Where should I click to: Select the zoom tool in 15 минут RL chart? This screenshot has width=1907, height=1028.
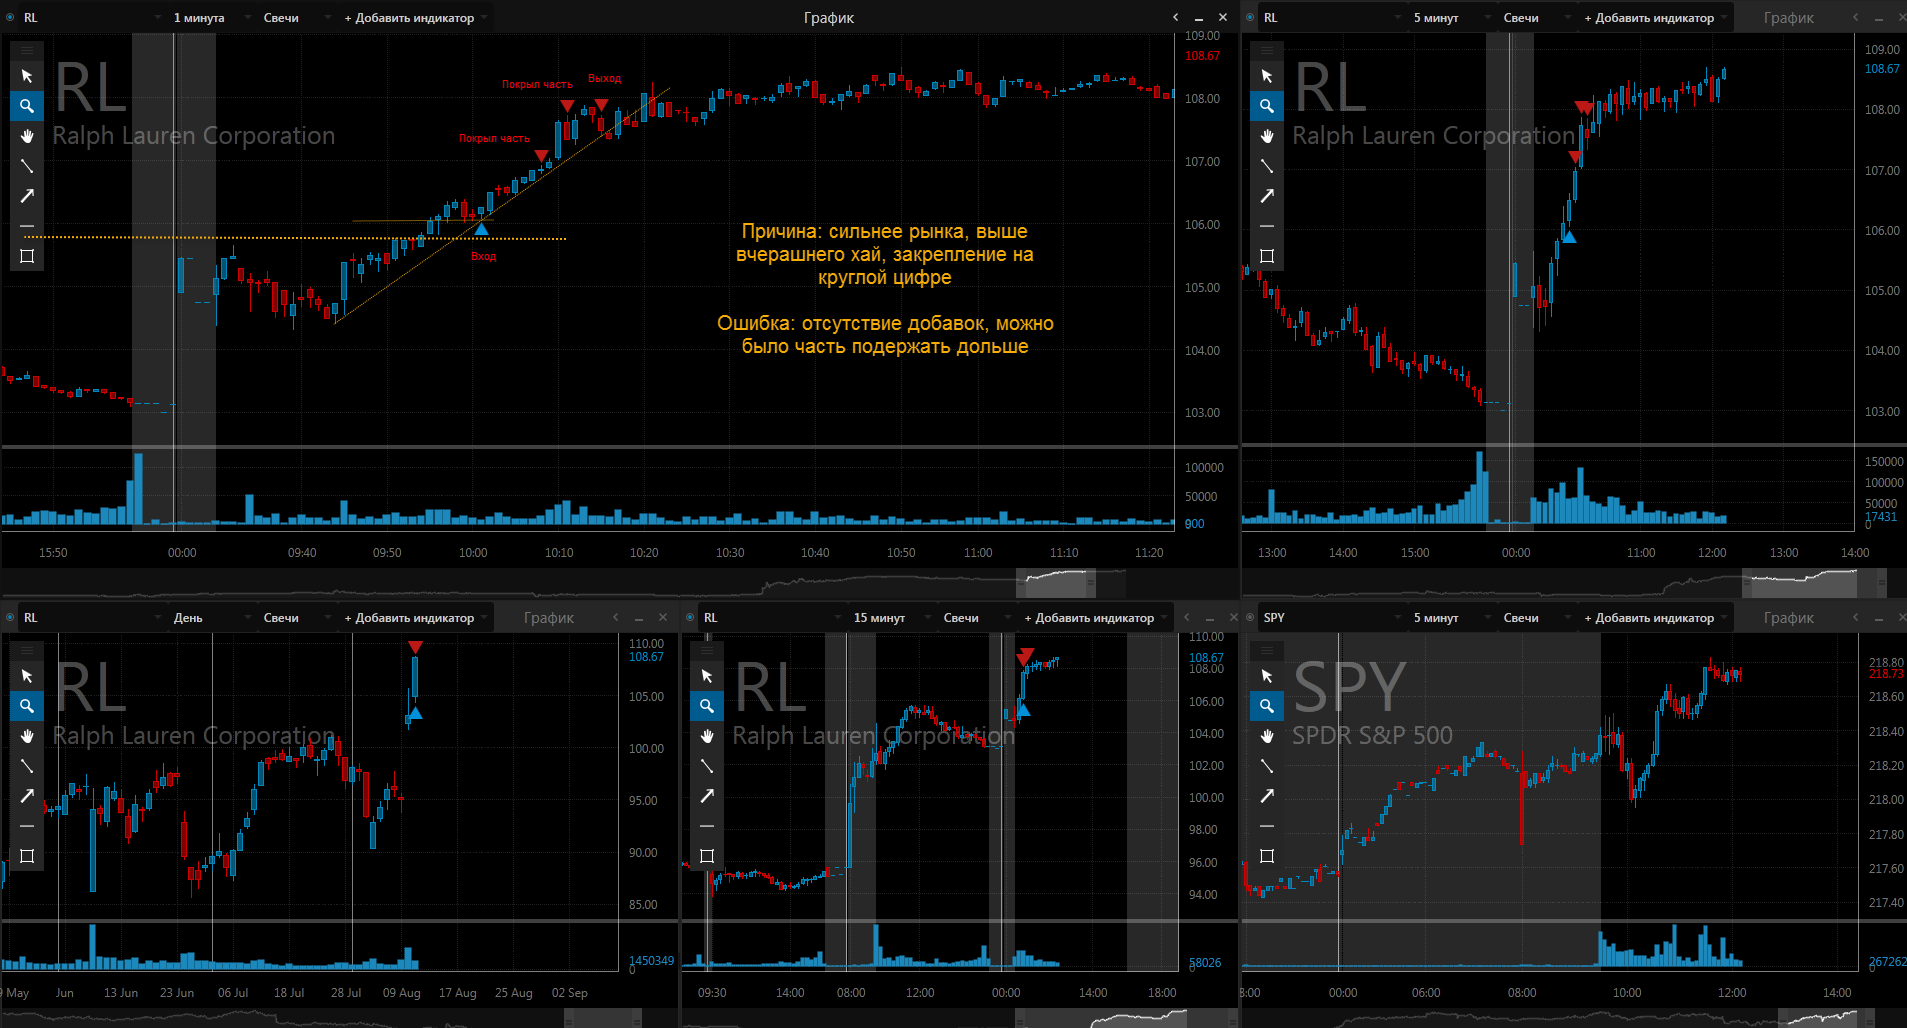(x=707, y=706)
